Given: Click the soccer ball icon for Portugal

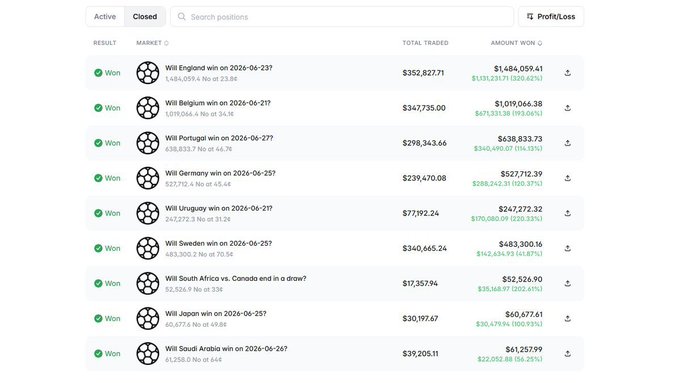Looking at the screenshot, I should pos(147,143).
